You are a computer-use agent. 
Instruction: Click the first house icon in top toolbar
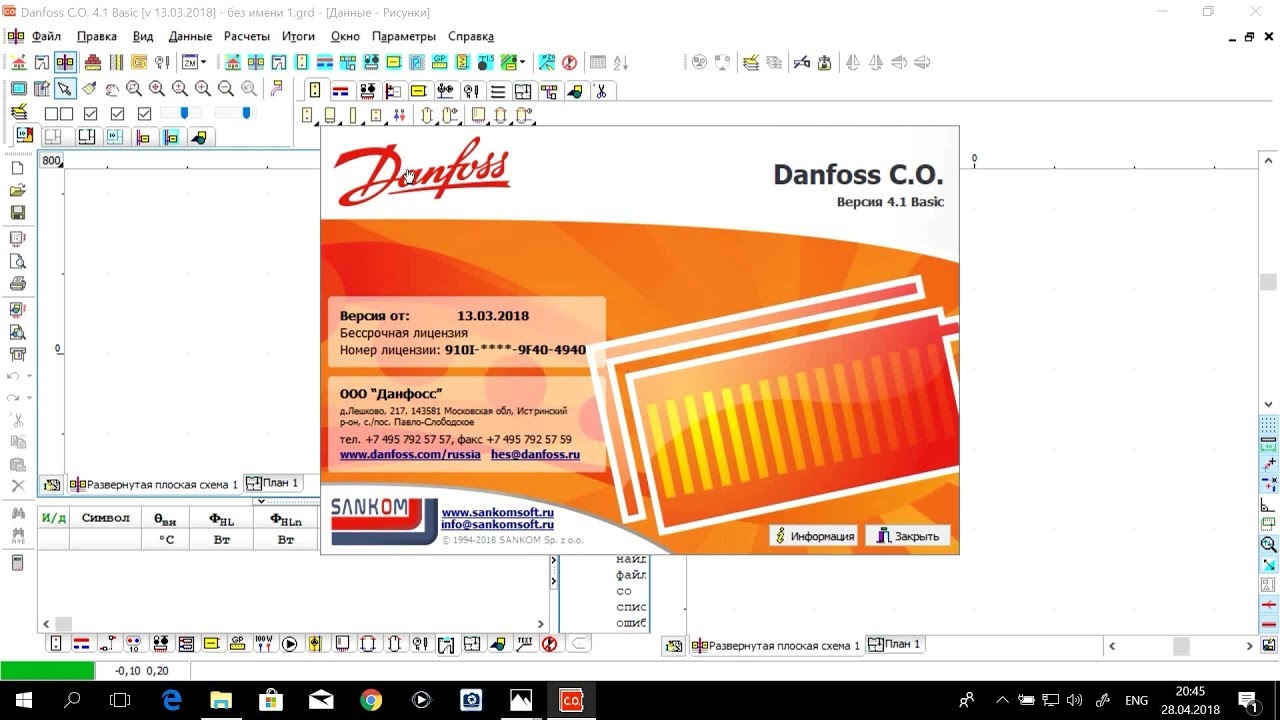click(x=19, y=62)
